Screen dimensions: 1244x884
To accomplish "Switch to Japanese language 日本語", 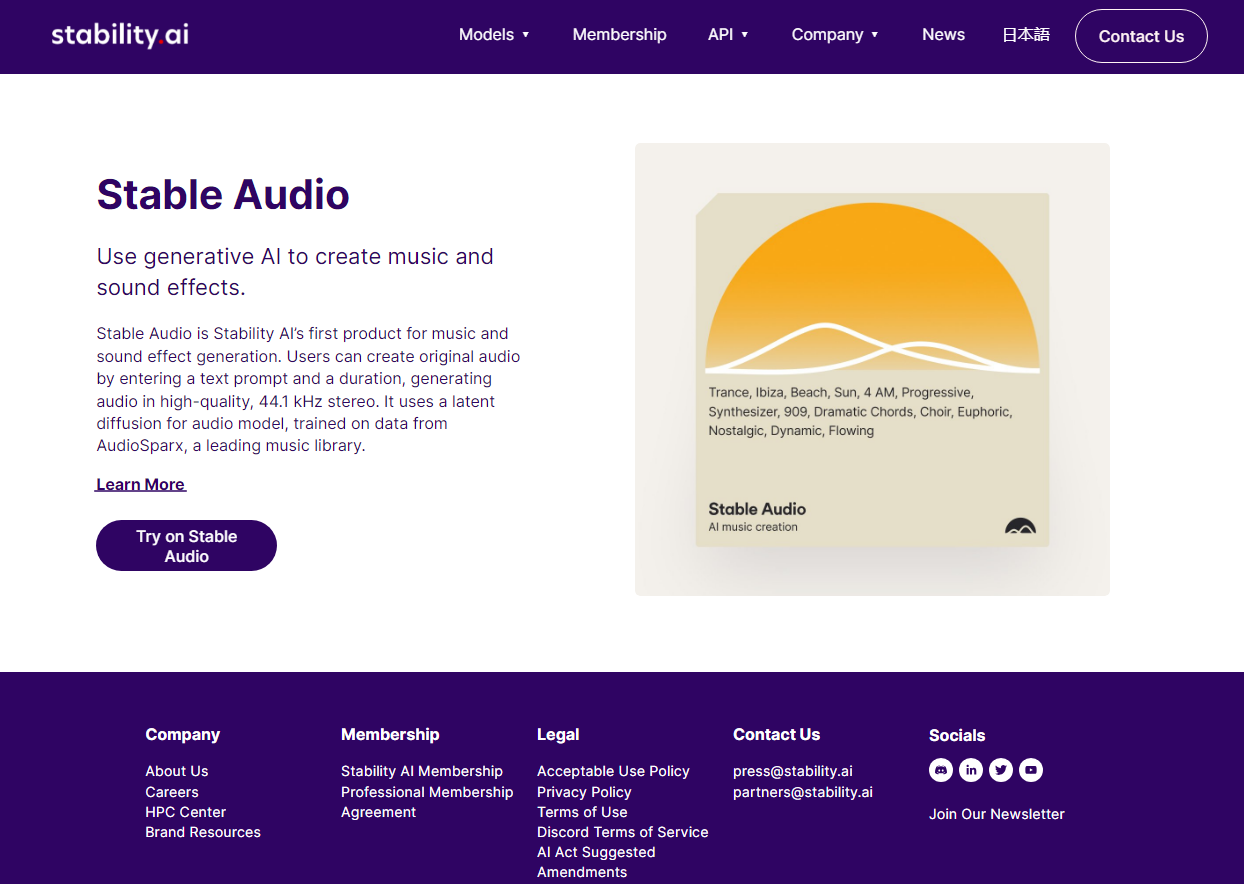I will (x=1026, y=34).
